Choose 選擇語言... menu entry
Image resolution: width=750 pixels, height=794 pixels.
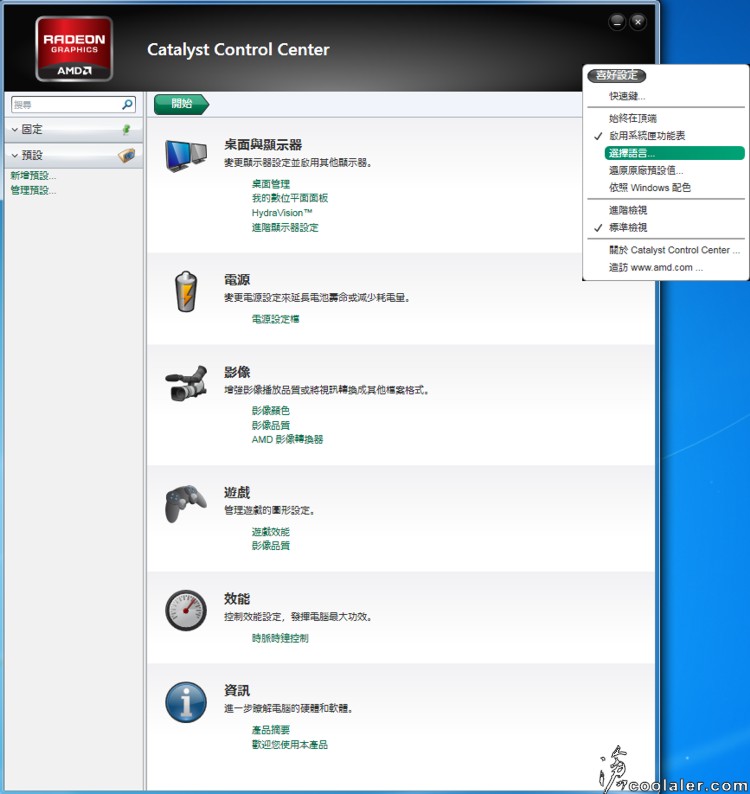(675, 153)
